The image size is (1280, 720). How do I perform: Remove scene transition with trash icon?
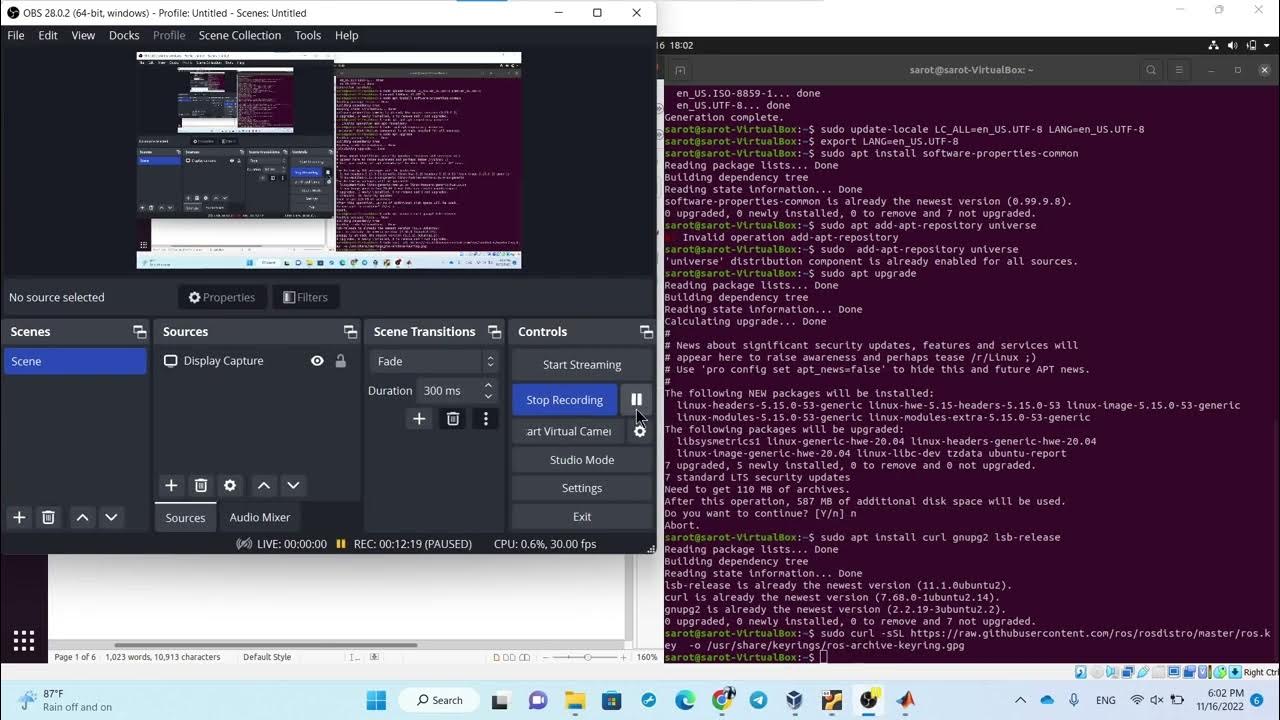453,418
